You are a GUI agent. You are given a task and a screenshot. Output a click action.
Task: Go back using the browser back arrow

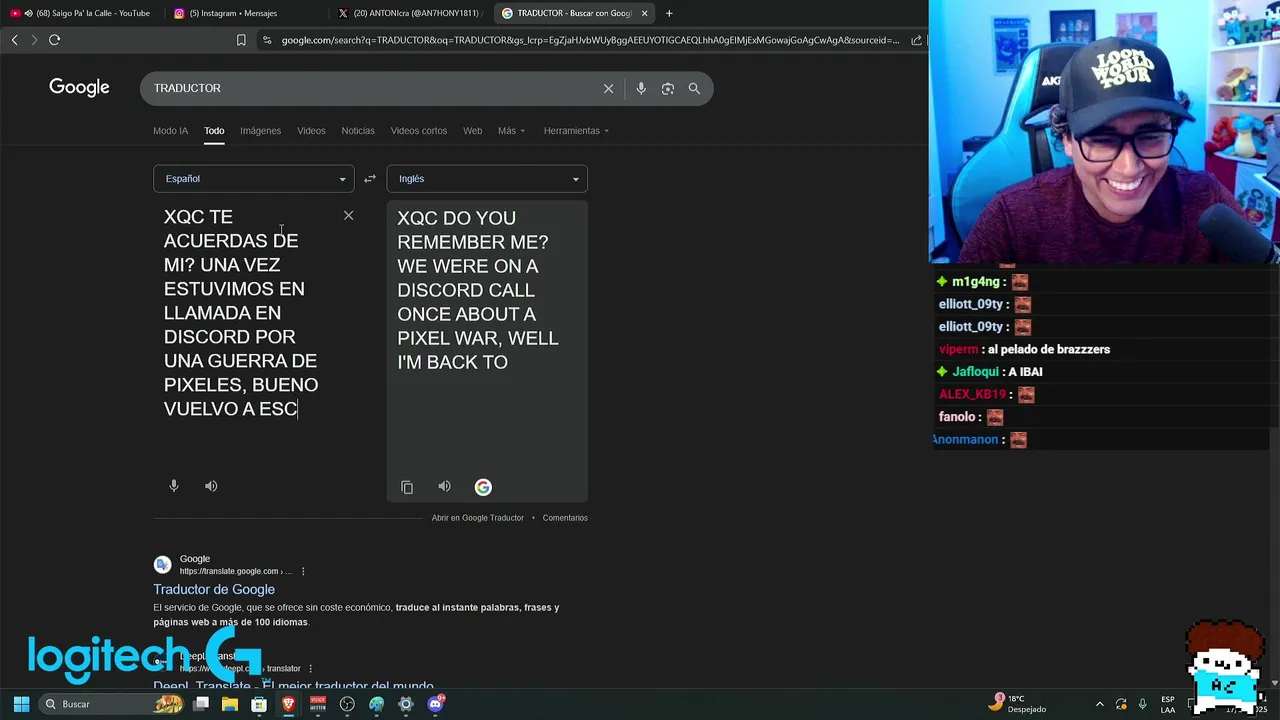(14, 40)
